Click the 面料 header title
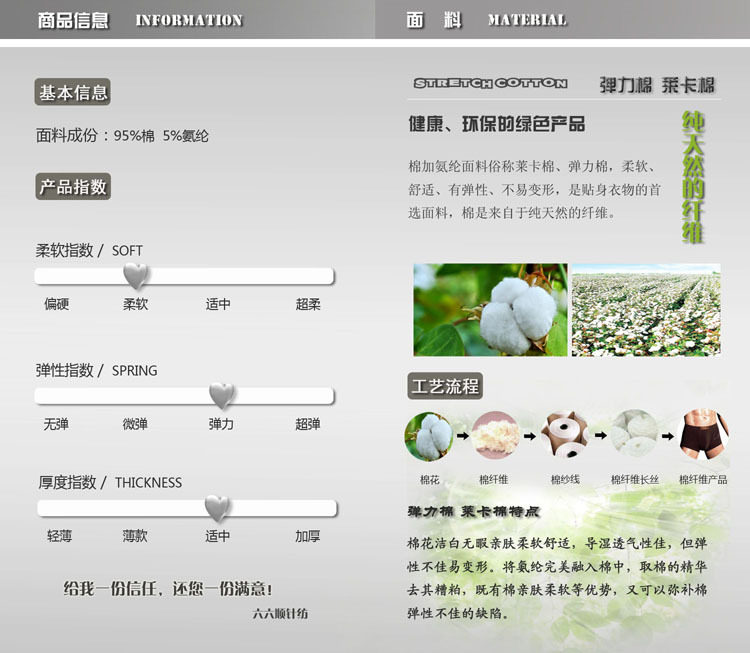 click(434, 20)
